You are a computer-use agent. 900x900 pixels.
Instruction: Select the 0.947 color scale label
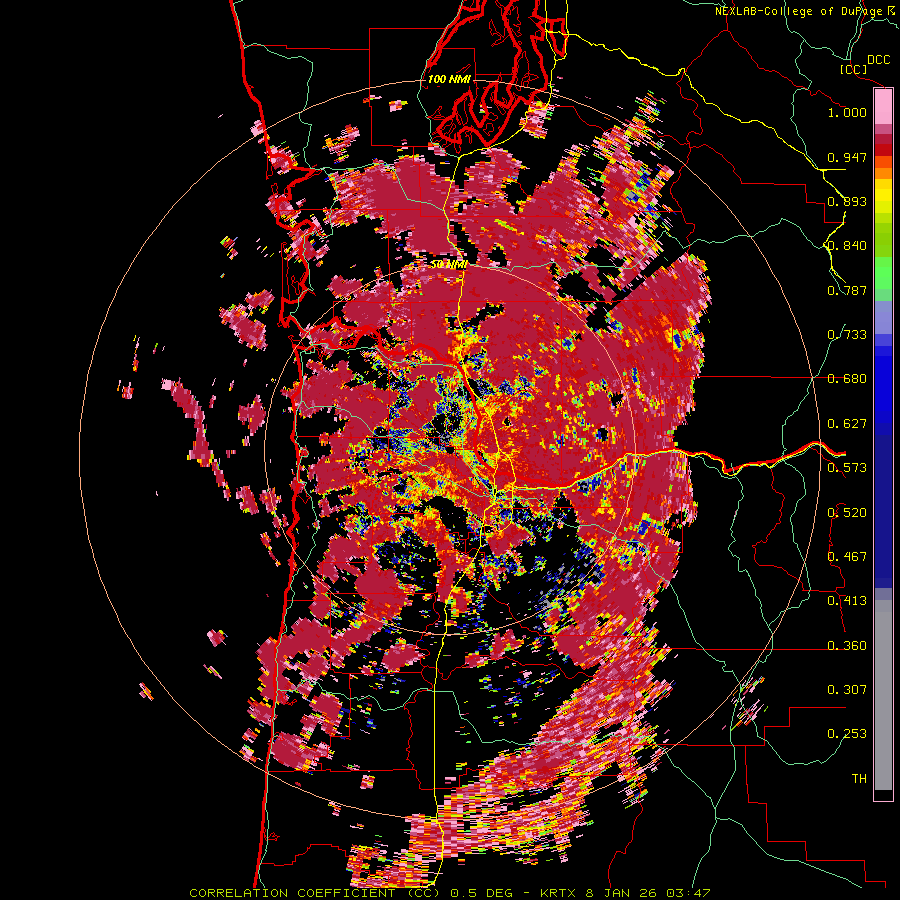(x=847, y=157)
